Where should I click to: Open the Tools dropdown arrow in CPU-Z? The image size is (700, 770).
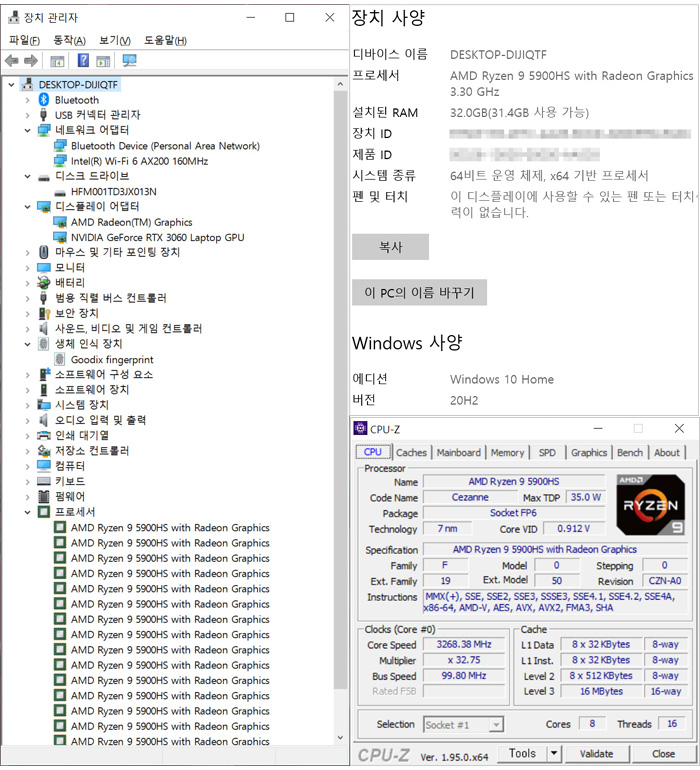554,753
